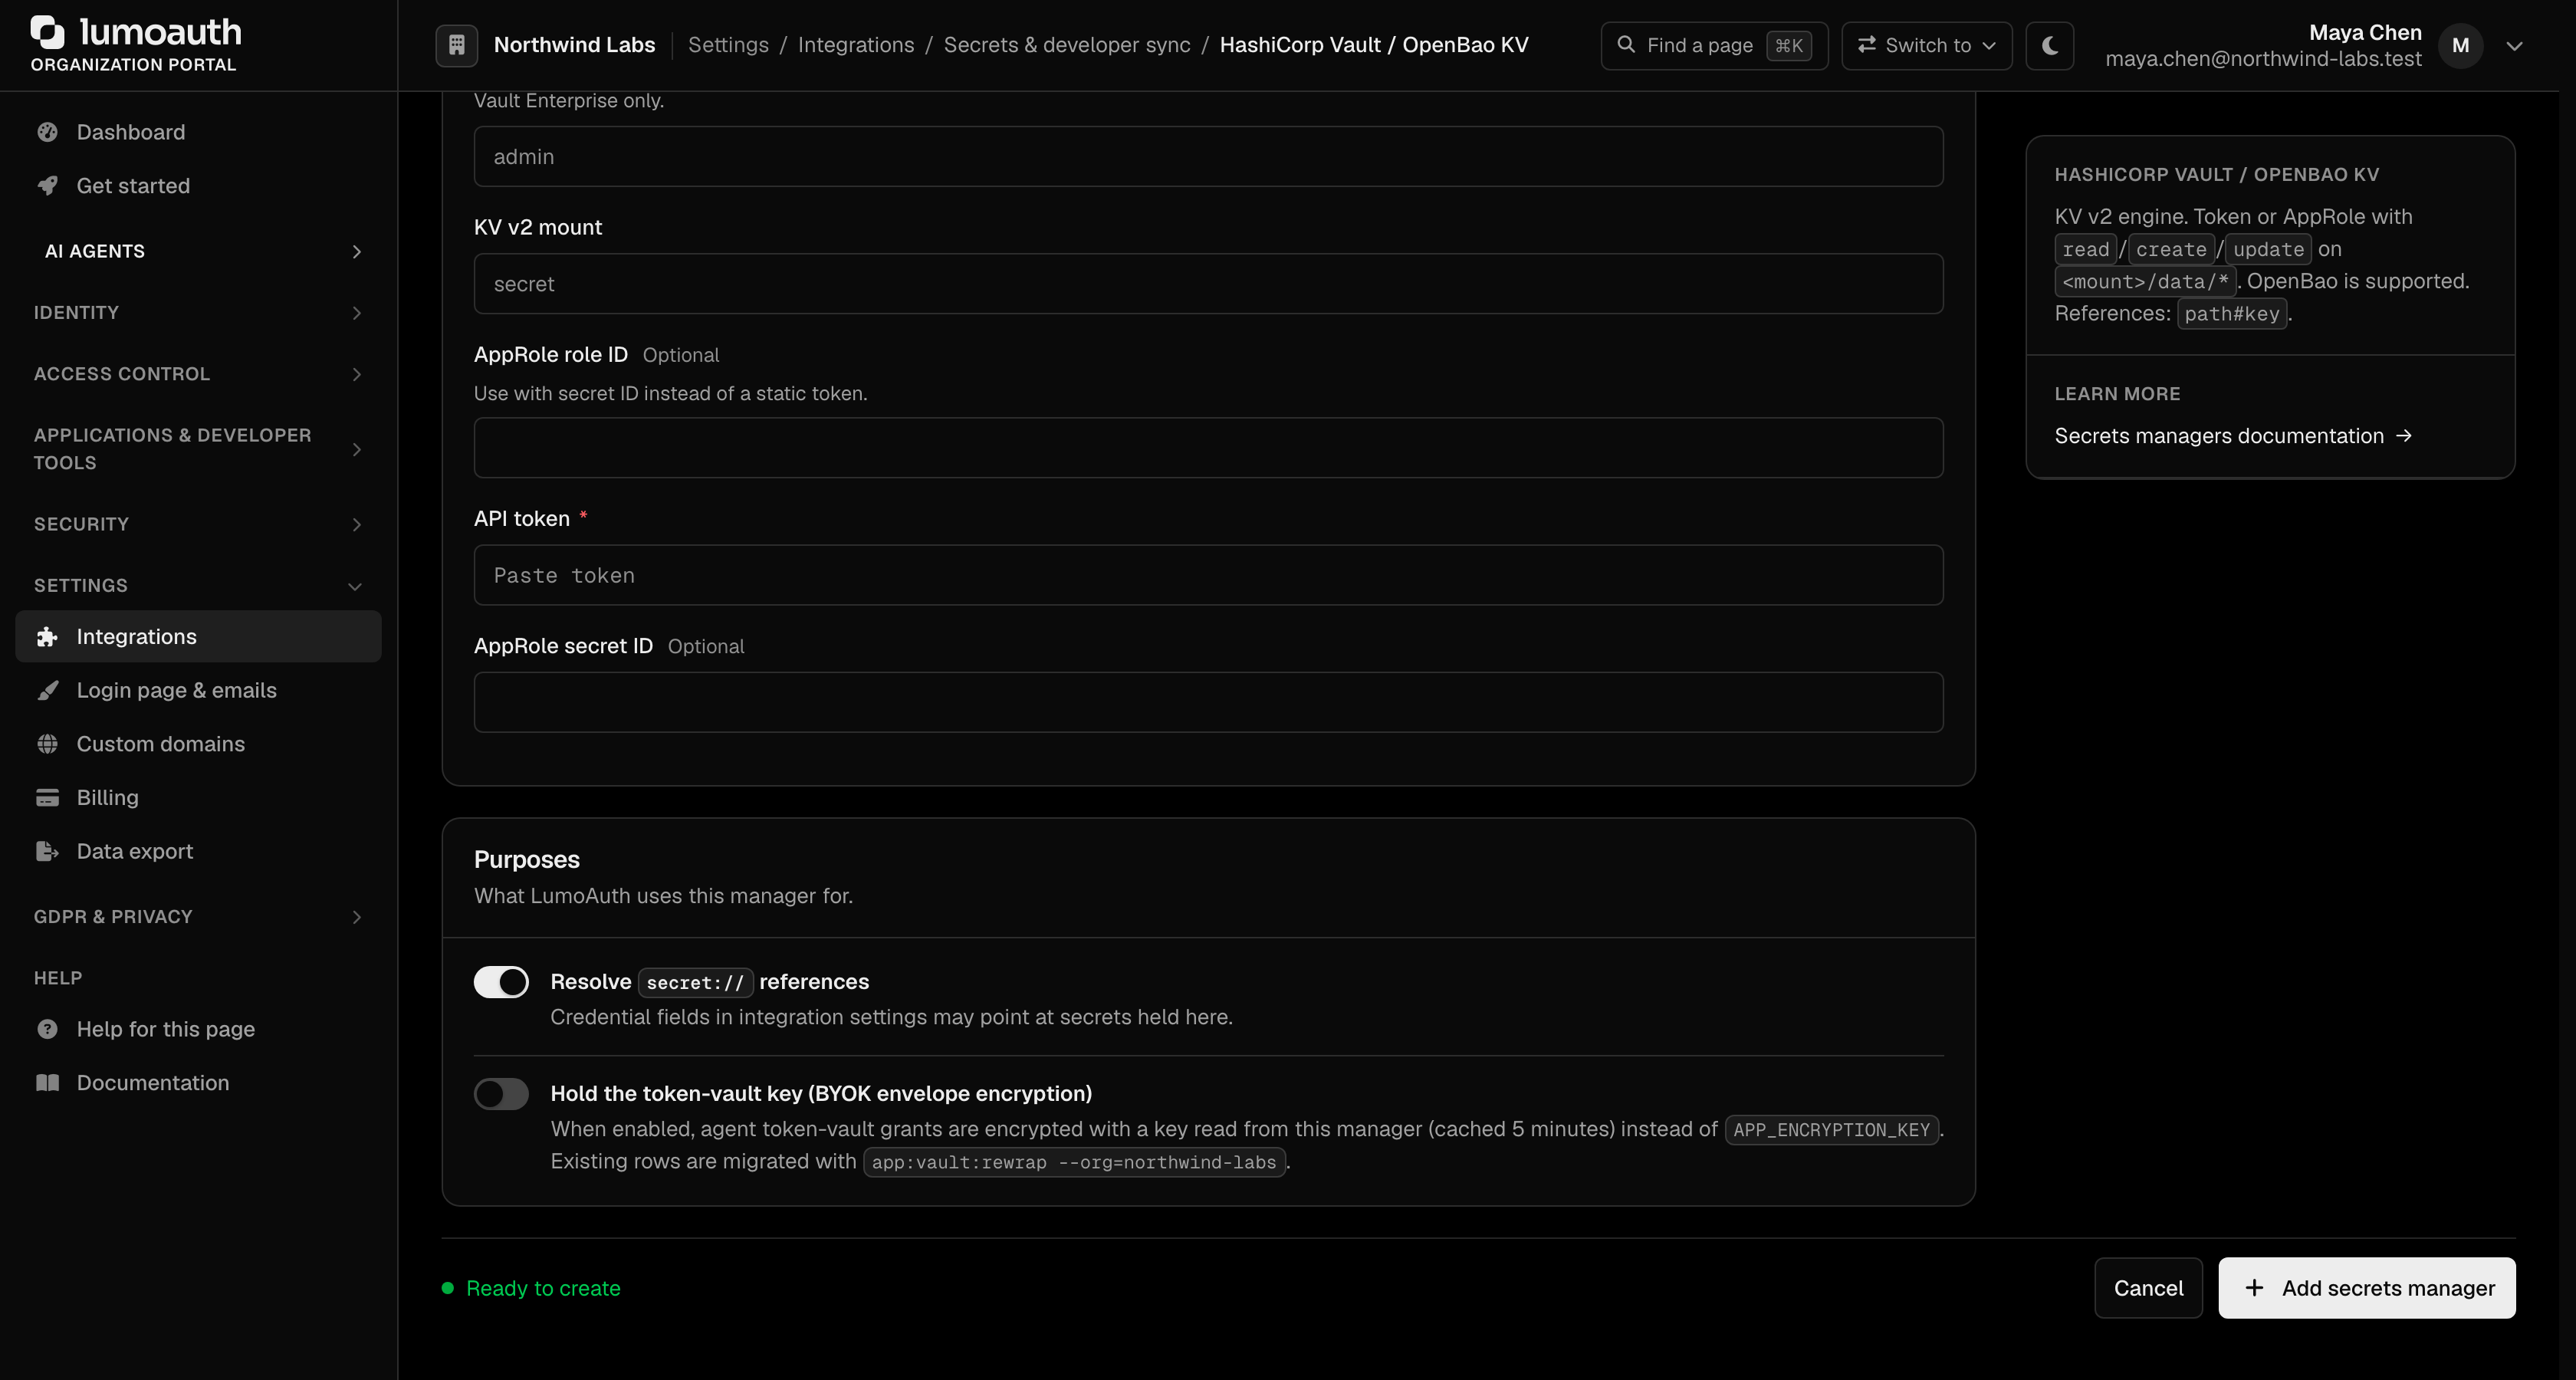The height and width of the screenshot is (1380, 2576).
Task: Open the Find a page search box
Action: pos(1714,45)
